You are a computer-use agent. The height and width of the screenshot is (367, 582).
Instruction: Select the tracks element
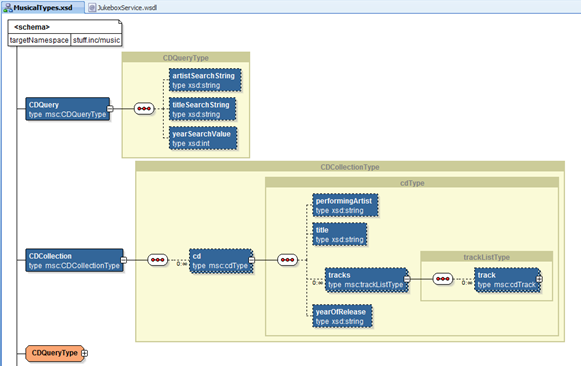367,280
